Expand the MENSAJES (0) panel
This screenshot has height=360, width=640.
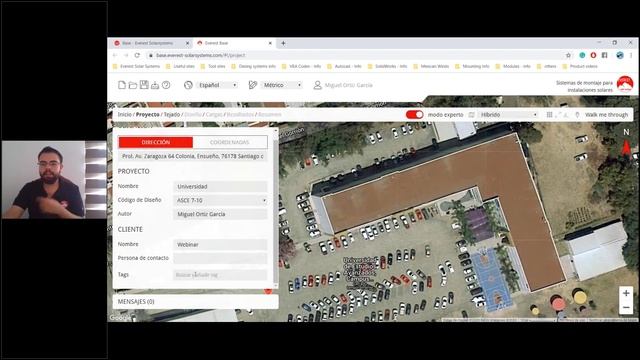click(195, 302)
